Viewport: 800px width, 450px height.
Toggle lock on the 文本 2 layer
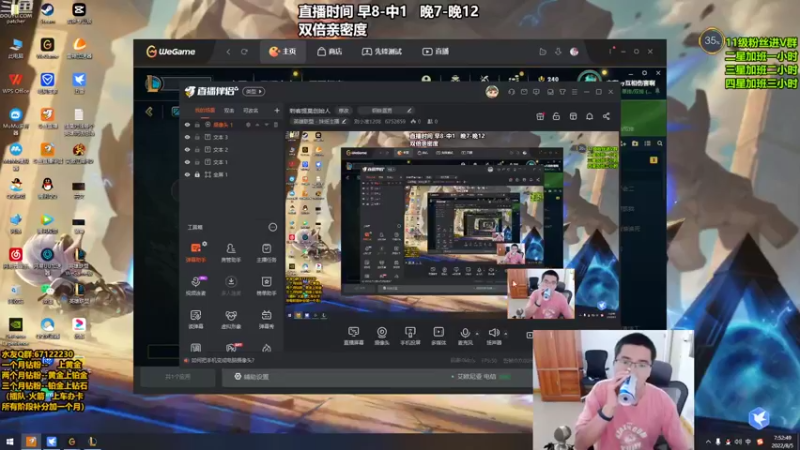pos(197,149)
